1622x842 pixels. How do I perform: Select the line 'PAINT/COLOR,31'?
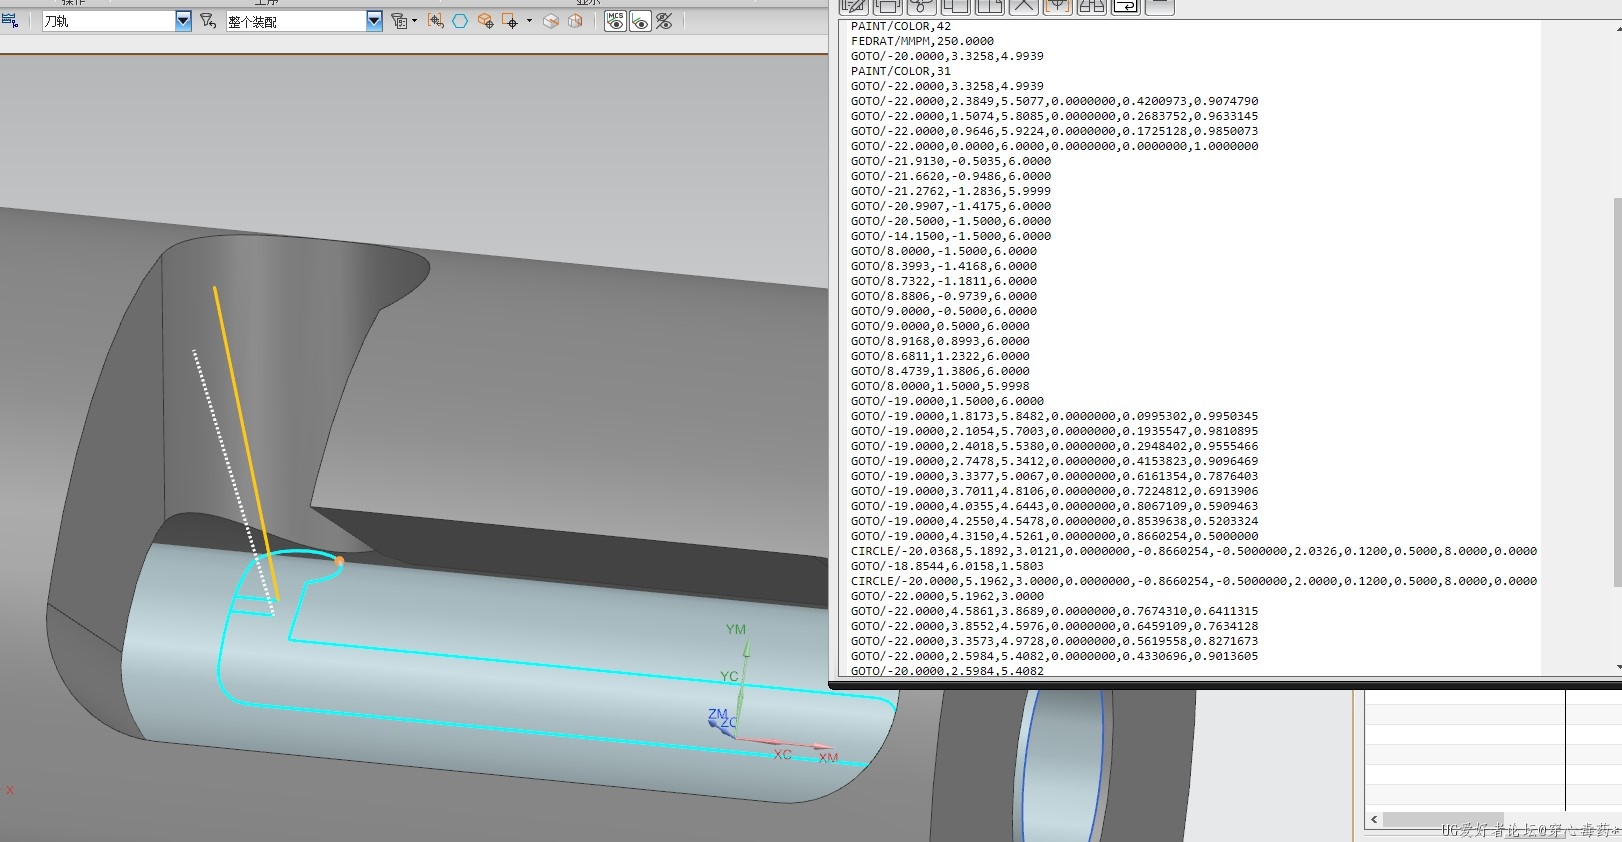tap(901, 71)
